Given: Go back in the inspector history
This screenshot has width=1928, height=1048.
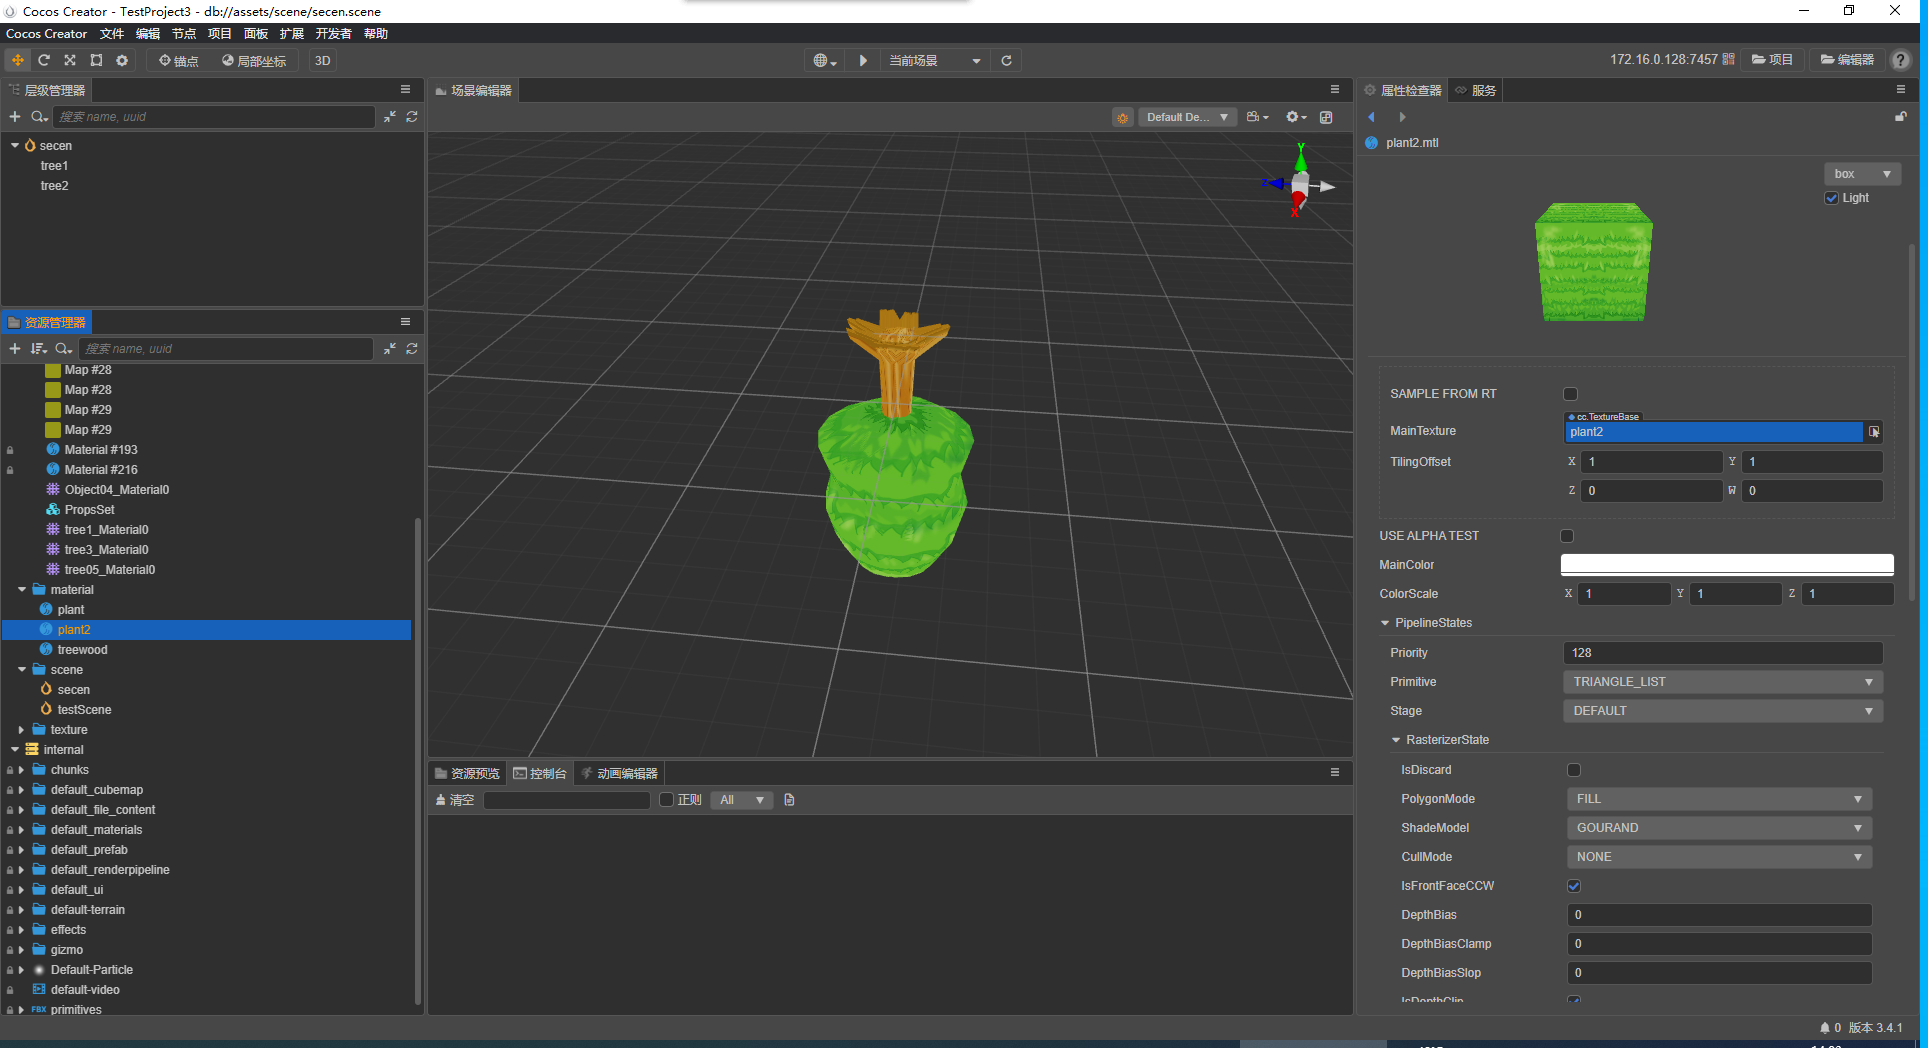Looking at the screenshot, I should click(x=1372, y=118).
